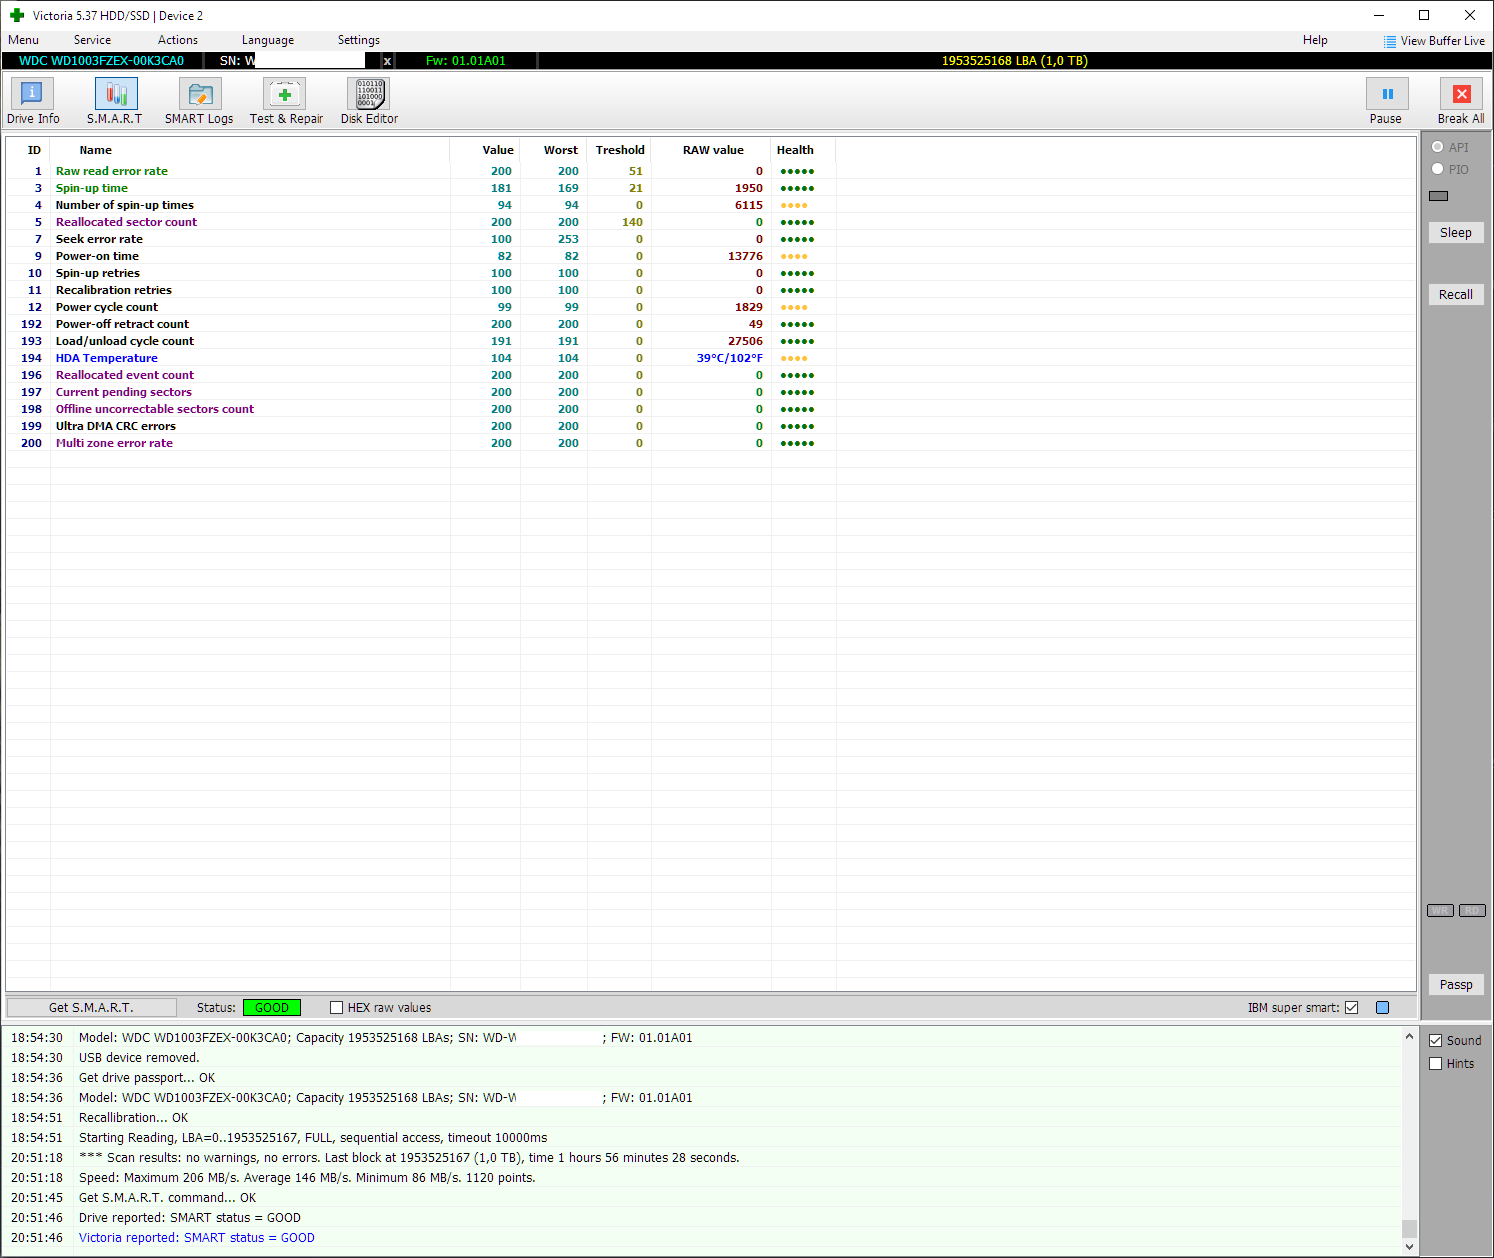Image resolution: width=1494 pixels, height=1258 pixels.
Task: Open the Help menu
Action: (1315, 40)
